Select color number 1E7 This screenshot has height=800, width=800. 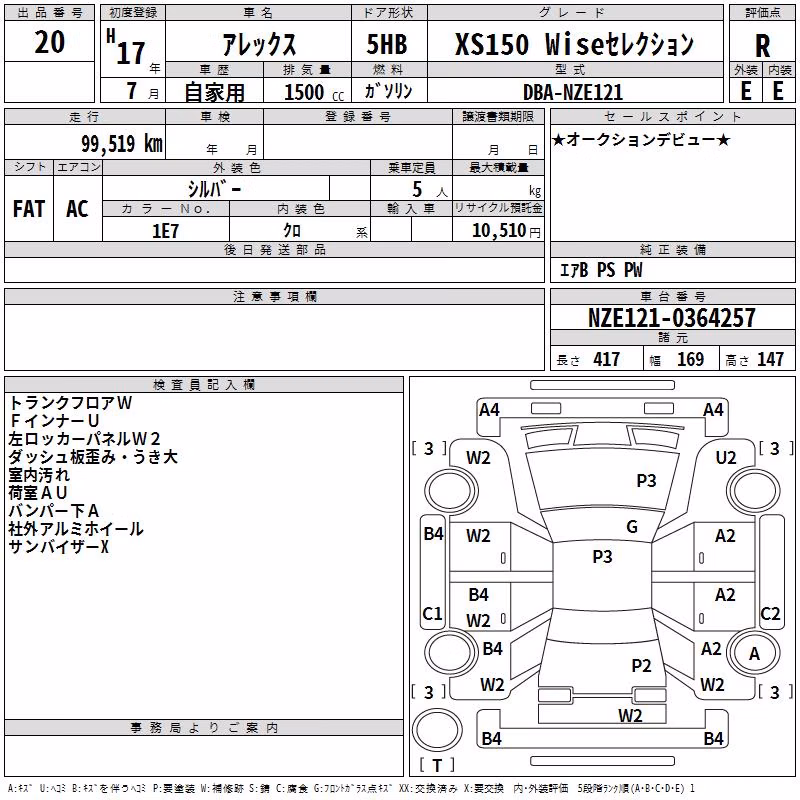tap(165, 231)
